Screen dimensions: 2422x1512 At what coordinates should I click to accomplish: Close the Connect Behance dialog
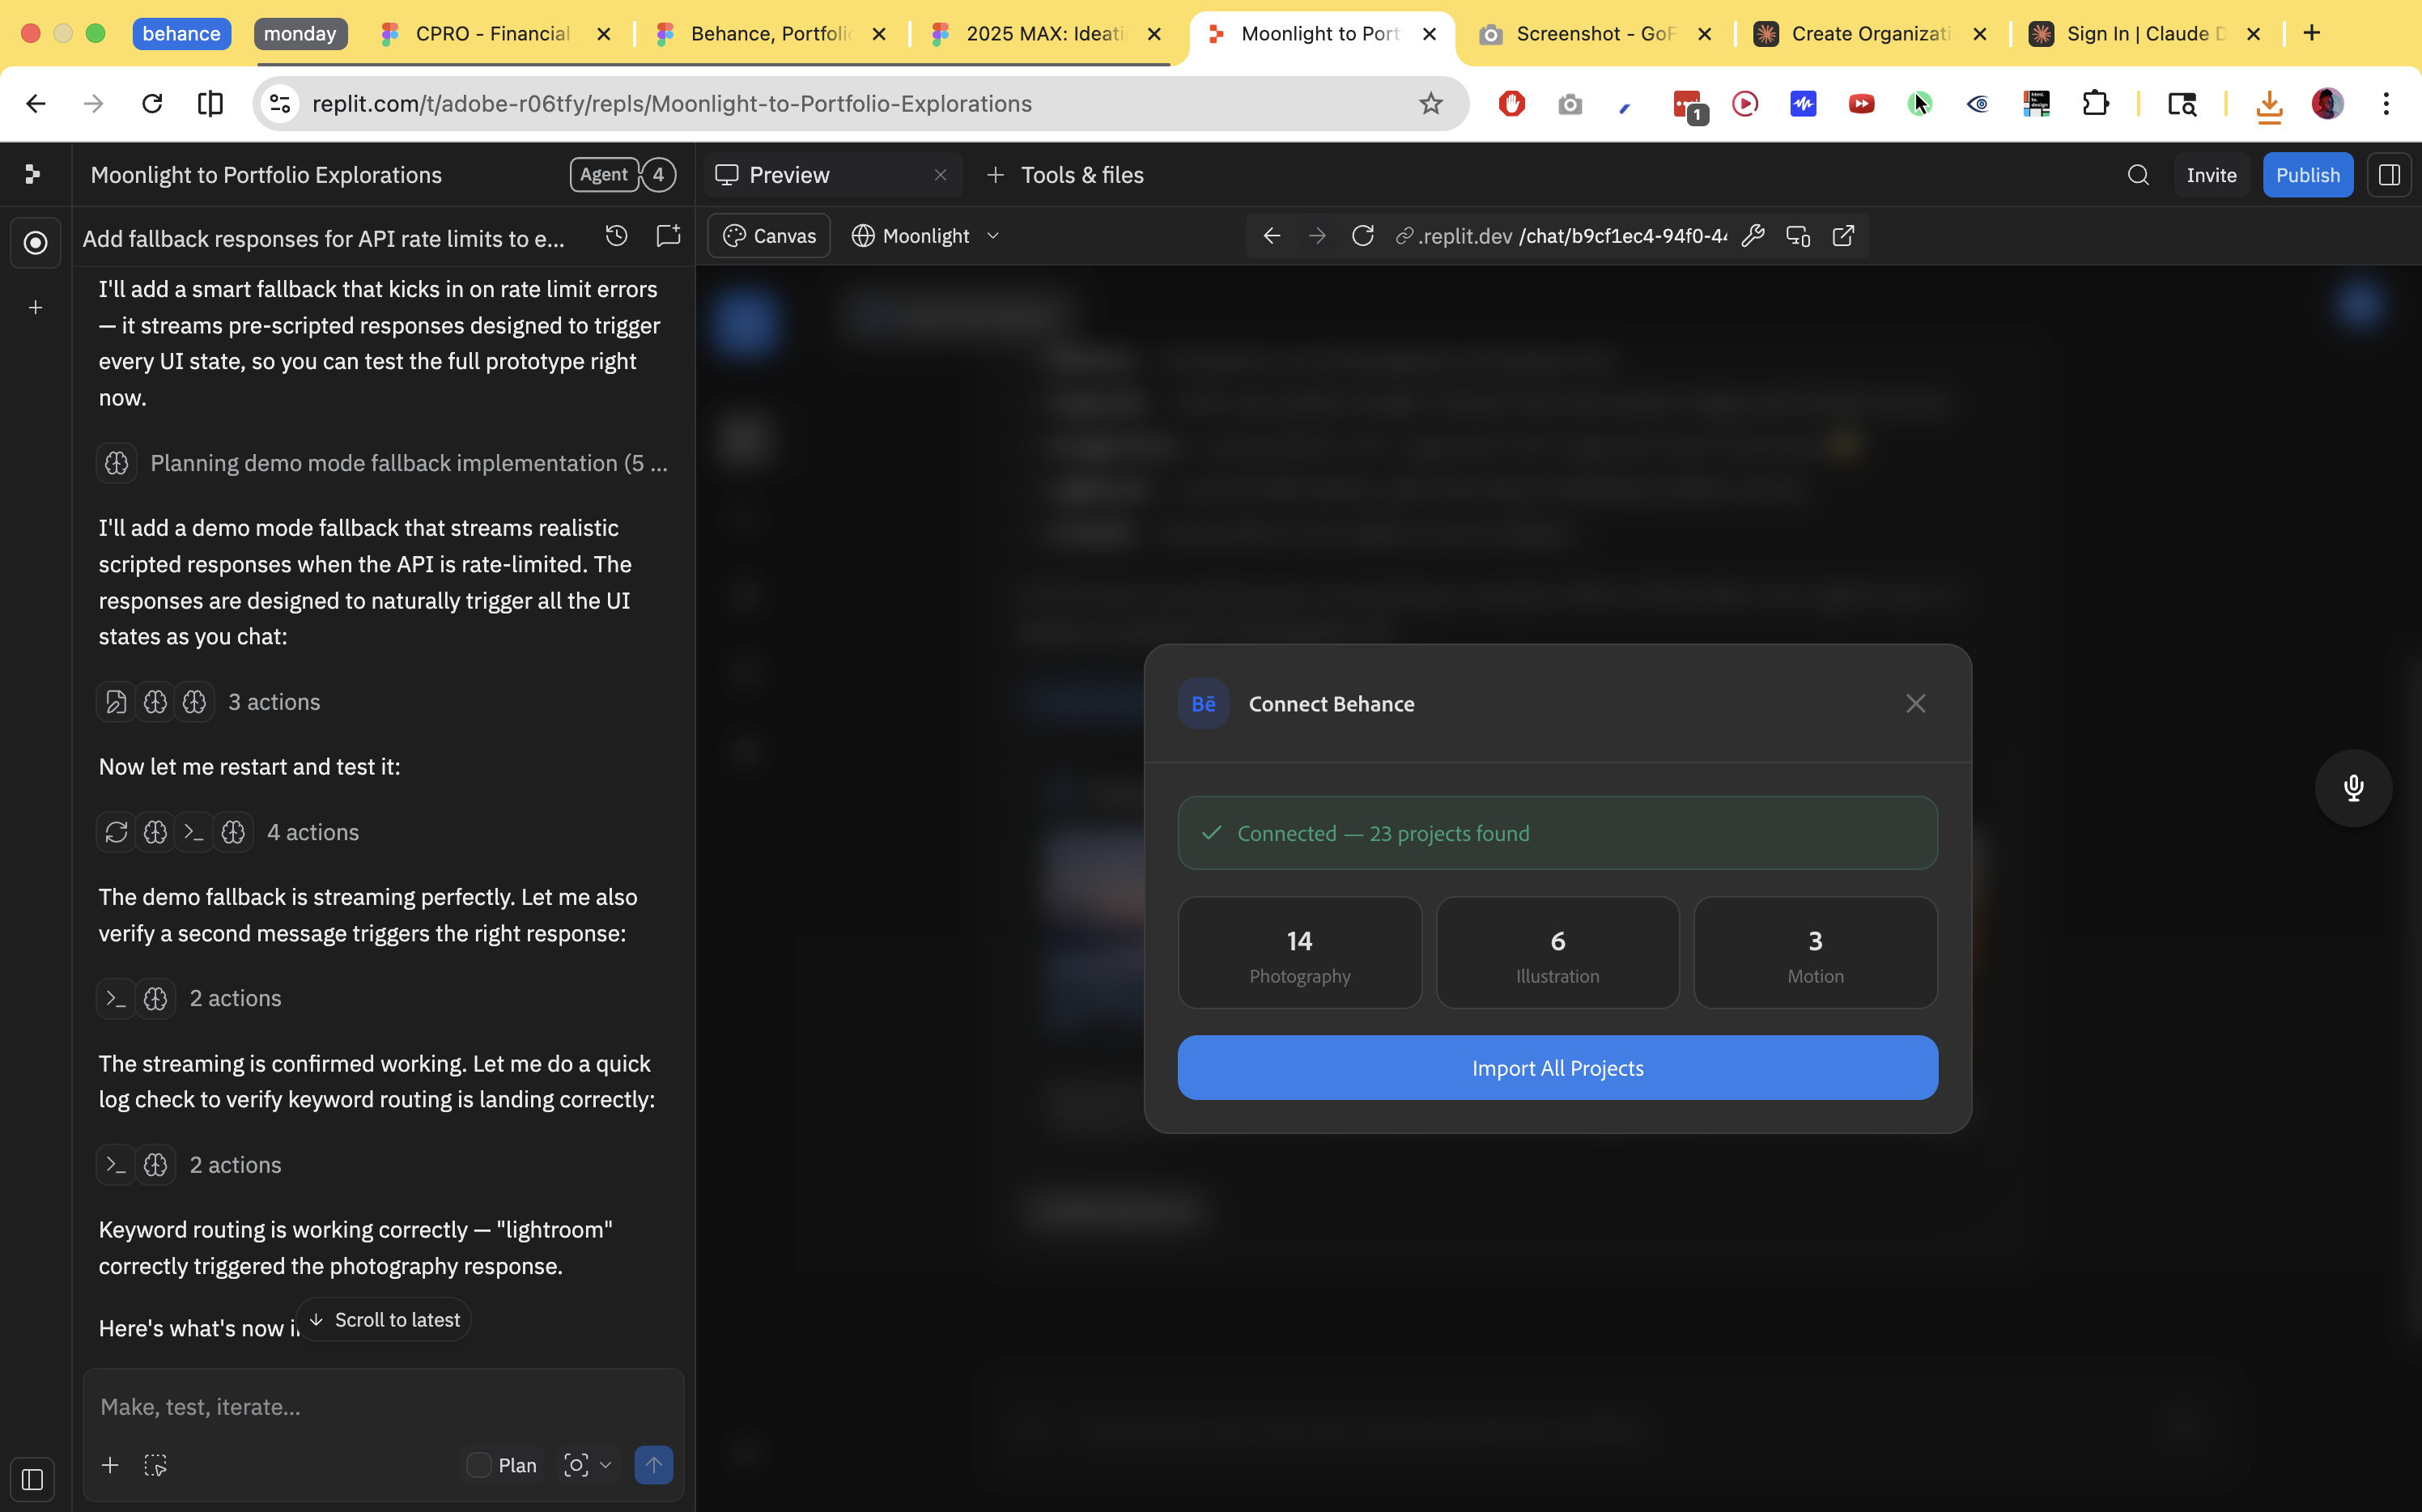[x=1915, y=704]
